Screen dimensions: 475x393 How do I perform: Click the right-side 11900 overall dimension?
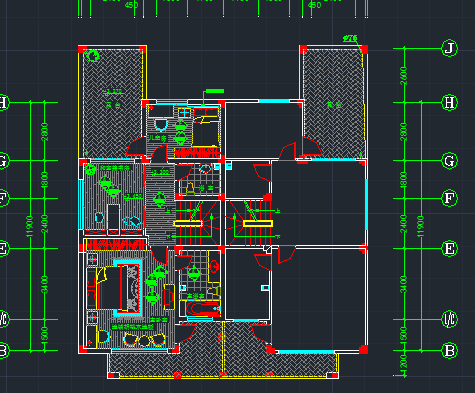(x=420, y=227)
